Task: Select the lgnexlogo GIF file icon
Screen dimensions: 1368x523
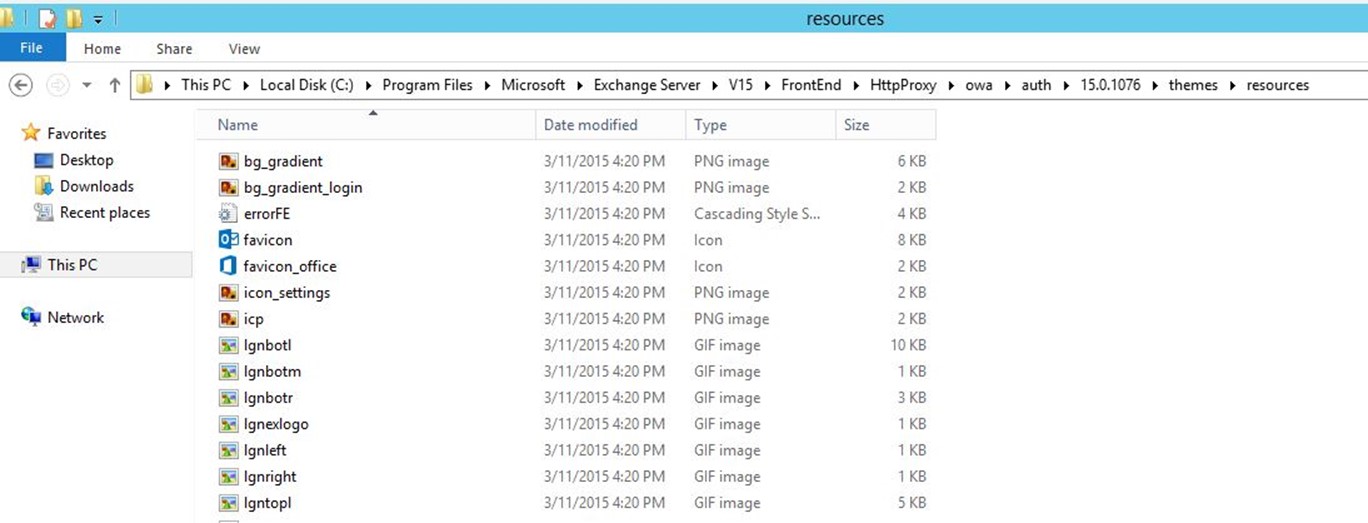Action: [228, 424]
